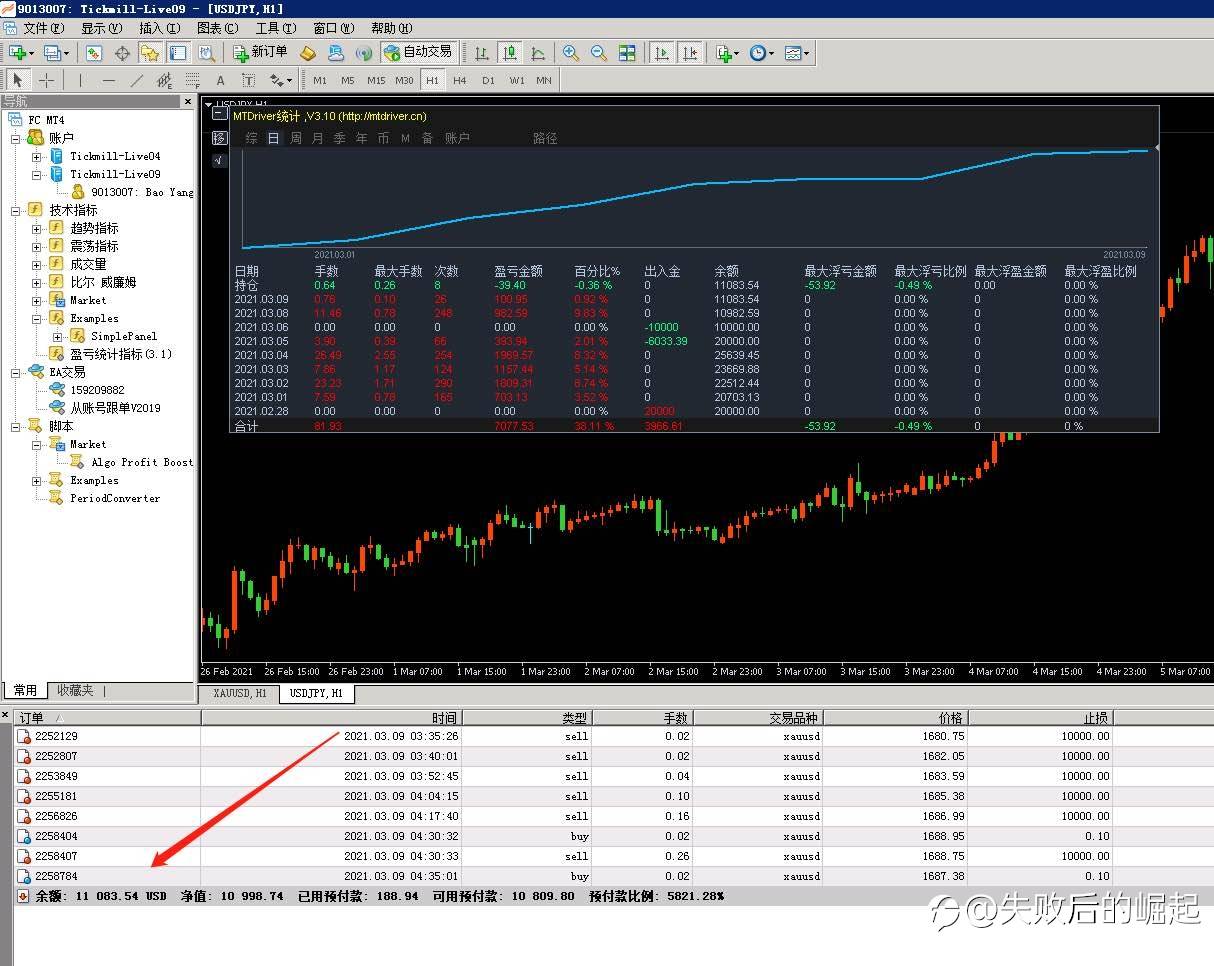Open the Profiles toolbar icon
This screenshot has height=966, width=1214.
pyautogui.click(x=56, y=53)
